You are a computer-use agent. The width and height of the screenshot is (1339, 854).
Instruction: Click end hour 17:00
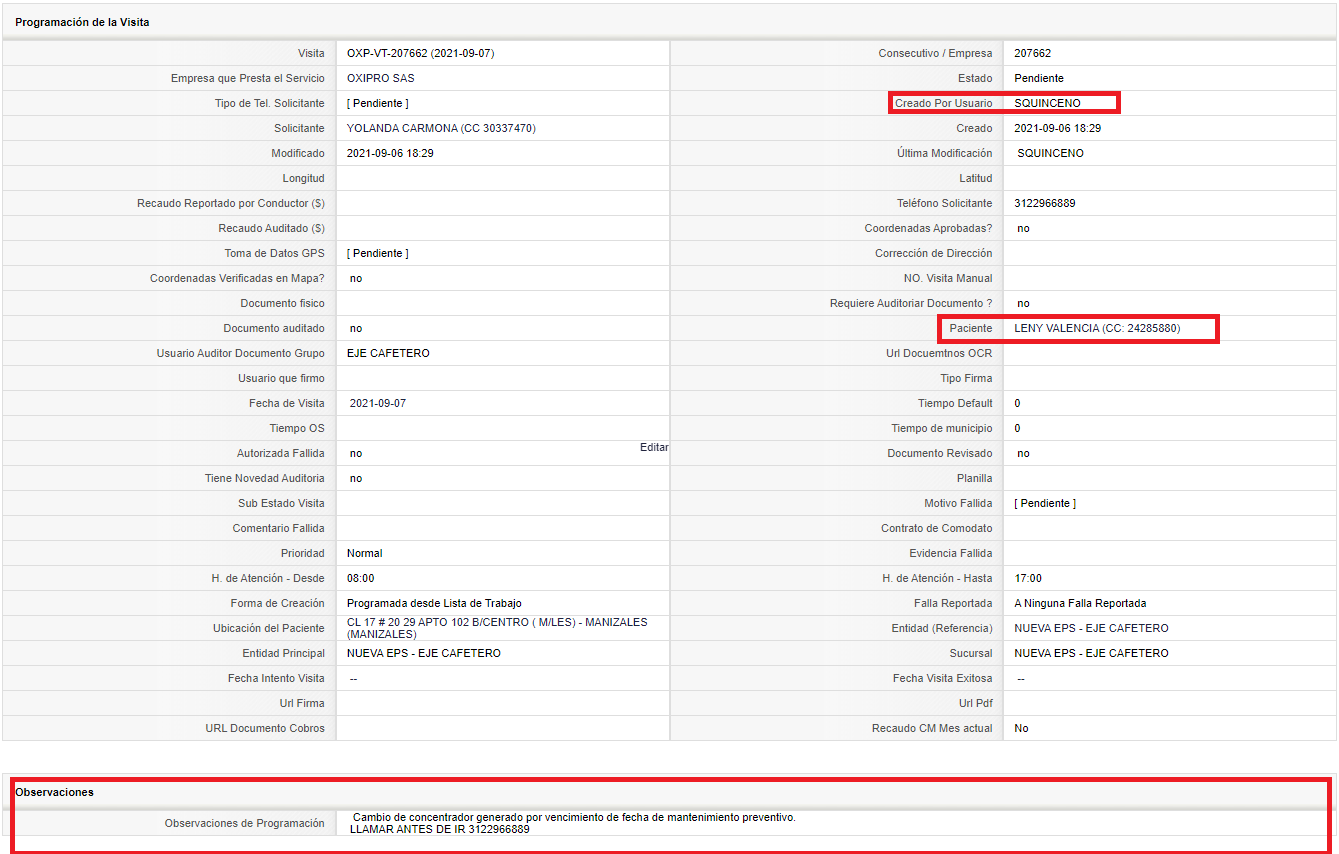coord(1027,578)
